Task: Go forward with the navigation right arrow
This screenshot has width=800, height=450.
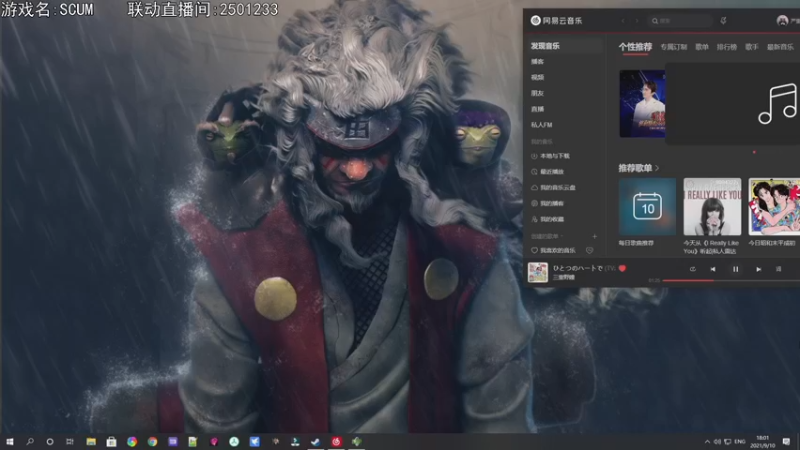Action: point(637,21)
